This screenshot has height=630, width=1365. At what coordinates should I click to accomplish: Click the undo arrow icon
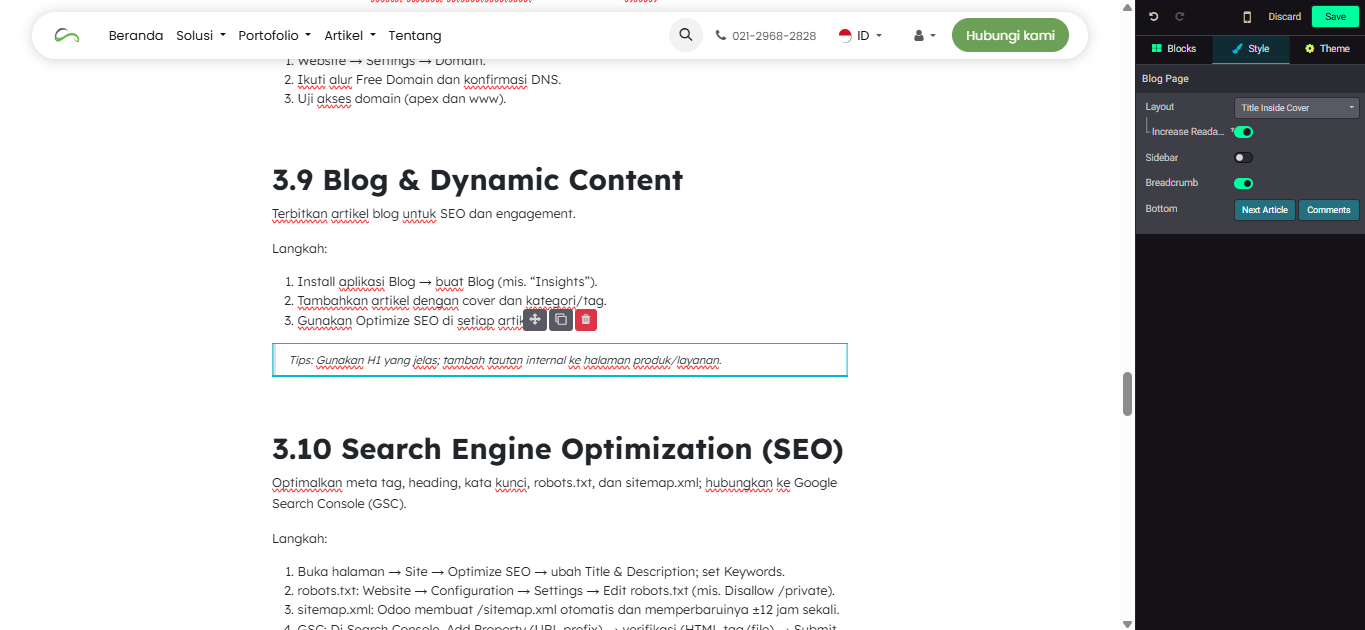[1154, 17]
